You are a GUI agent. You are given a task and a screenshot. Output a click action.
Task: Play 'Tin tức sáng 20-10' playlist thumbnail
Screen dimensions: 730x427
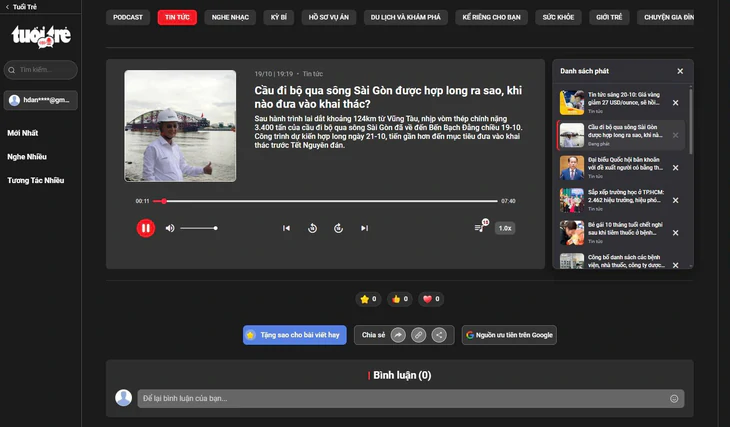(572, 103)
